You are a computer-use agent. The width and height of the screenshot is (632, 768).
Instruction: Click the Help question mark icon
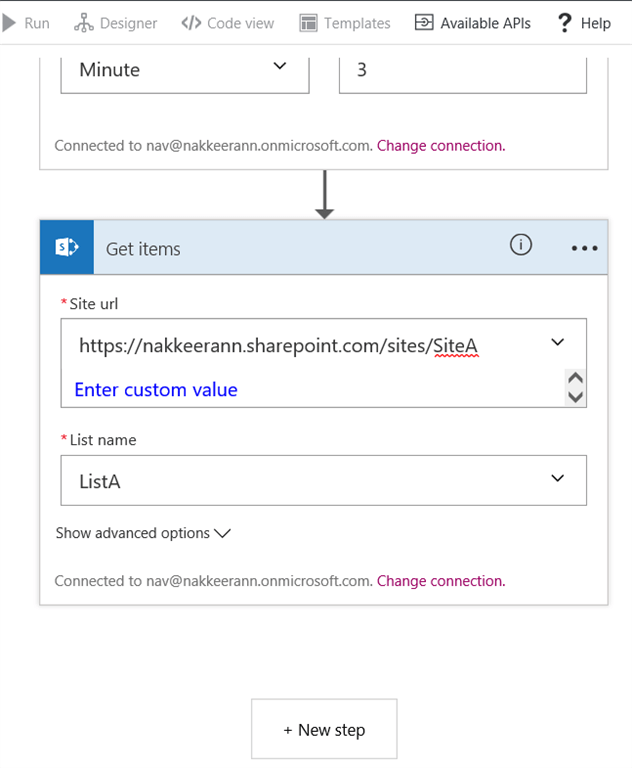pyautogui.click(x=565, y=22)
